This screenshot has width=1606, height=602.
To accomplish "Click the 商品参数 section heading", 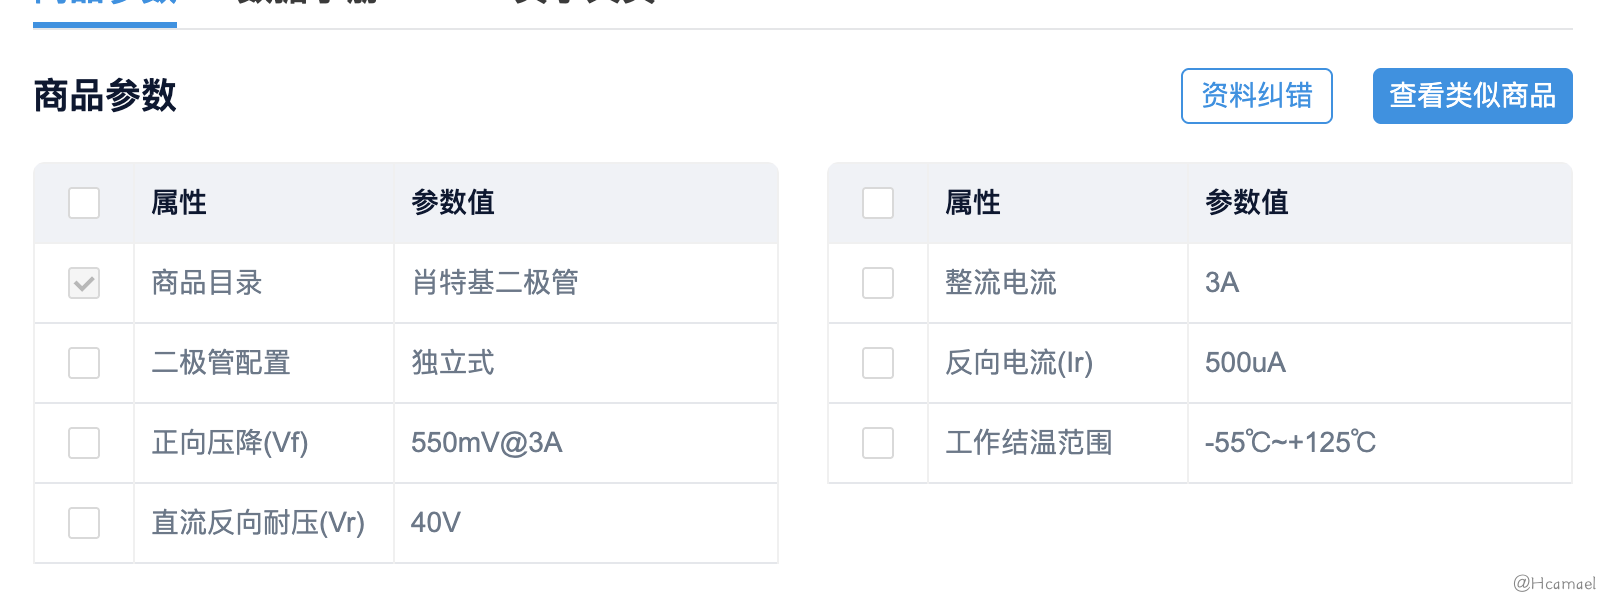I will [105, 96].
